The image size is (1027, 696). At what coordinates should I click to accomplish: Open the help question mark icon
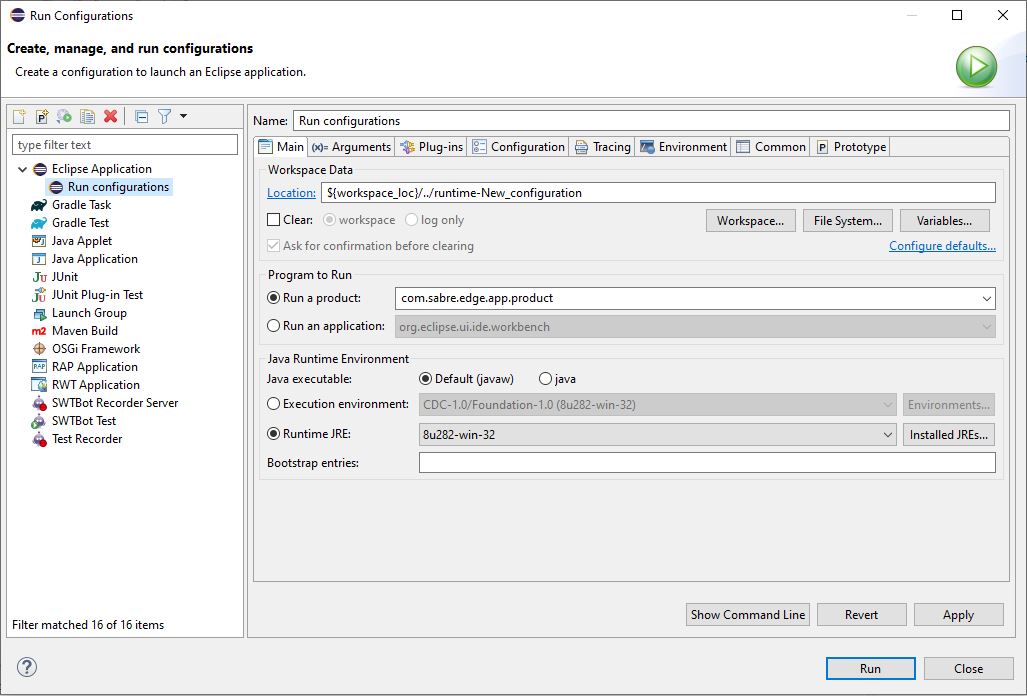[x=27, y=667]
